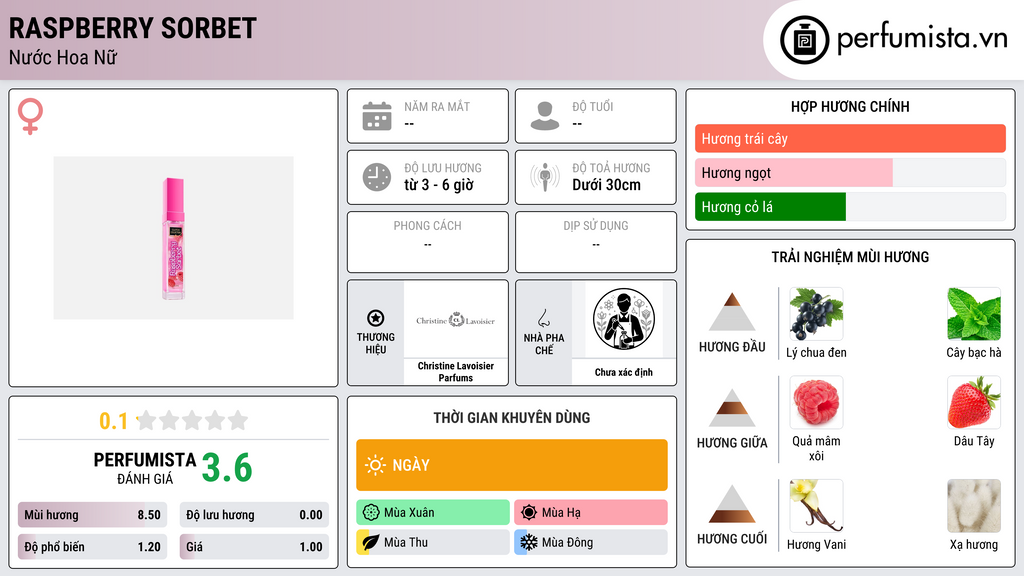
Task: Click the PERFUMISTA ĐÁNH GIÁ label
Action: click(x=145, y=468)
